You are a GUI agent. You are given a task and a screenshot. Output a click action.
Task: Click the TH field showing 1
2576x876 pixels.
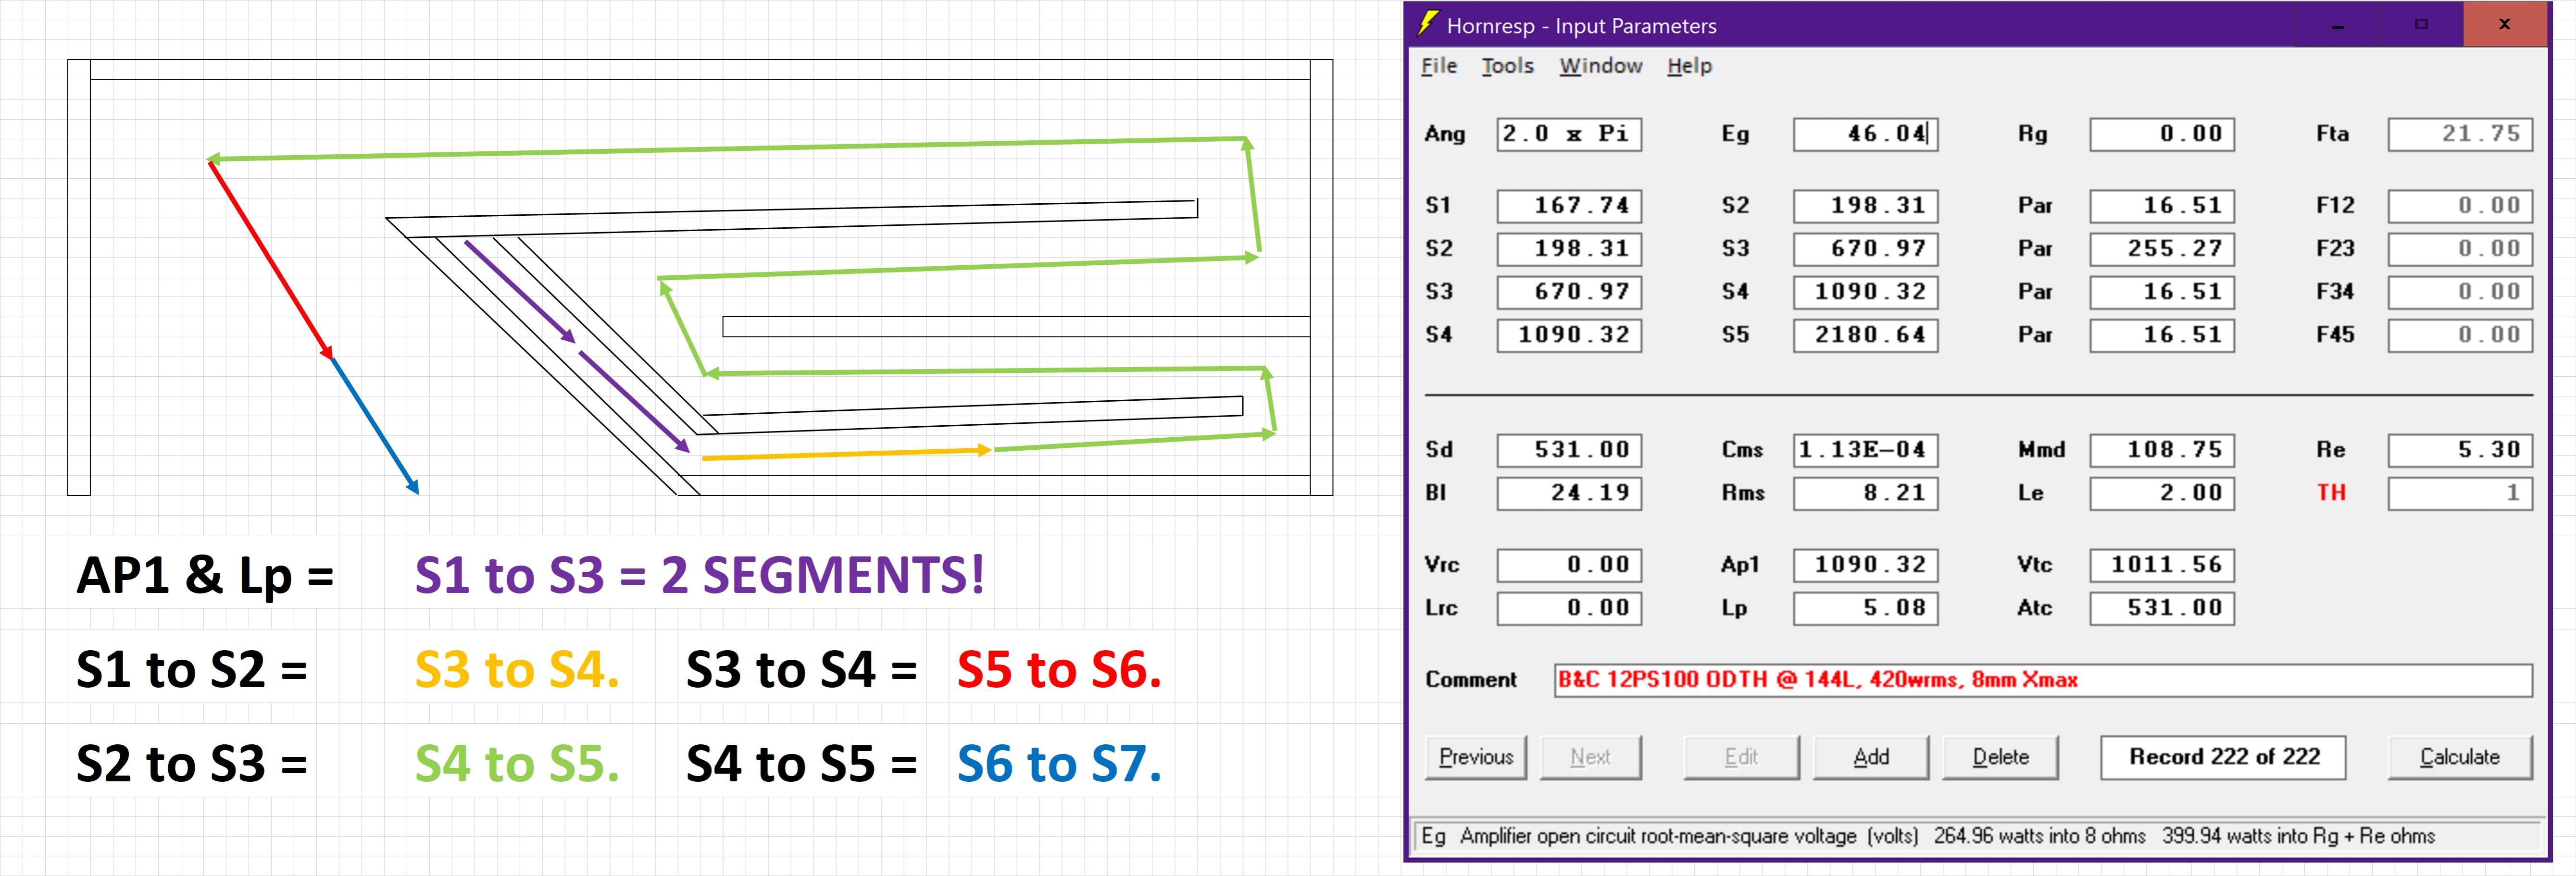point(2460,493)
